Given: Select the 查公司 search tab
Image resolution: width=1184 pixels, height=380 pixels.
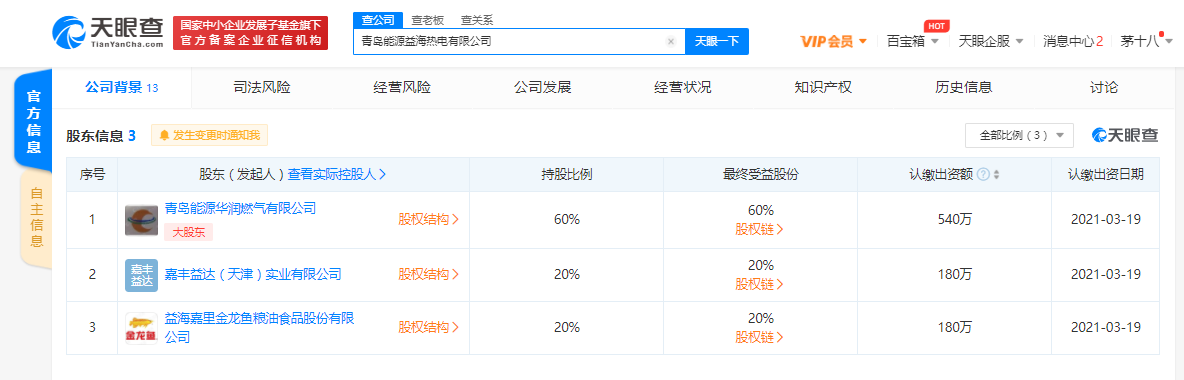Looking at the screenshot, I should 378,20.
